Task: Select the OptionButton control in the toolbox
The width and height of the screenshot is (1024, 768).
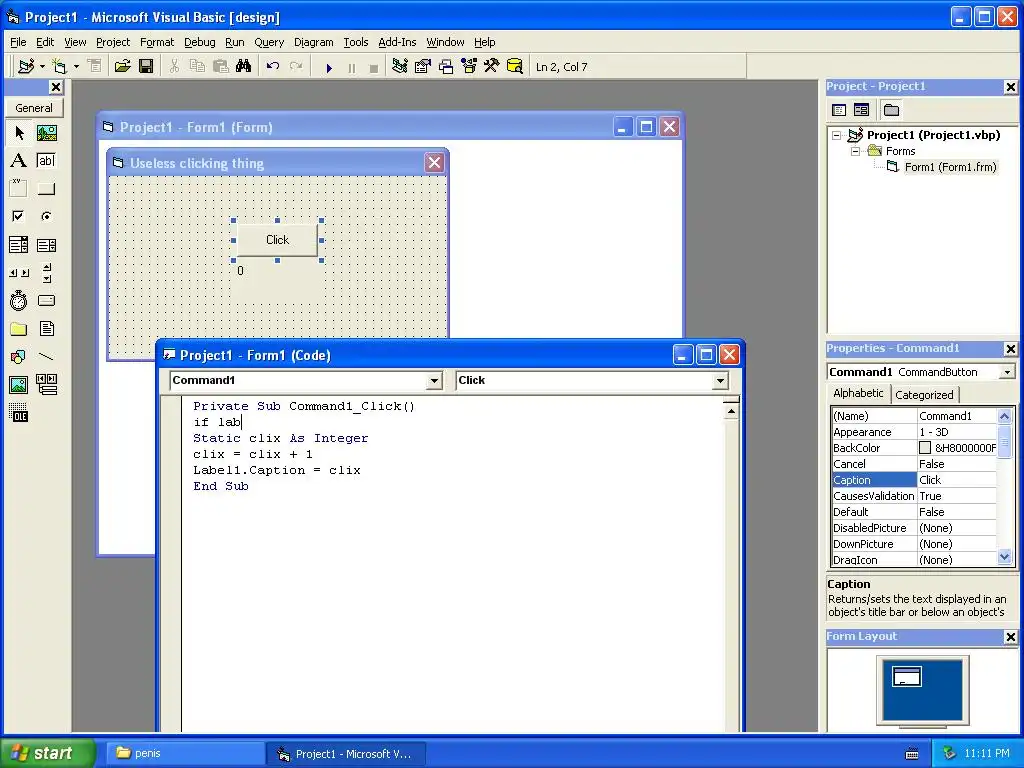Action: [46, 216]
